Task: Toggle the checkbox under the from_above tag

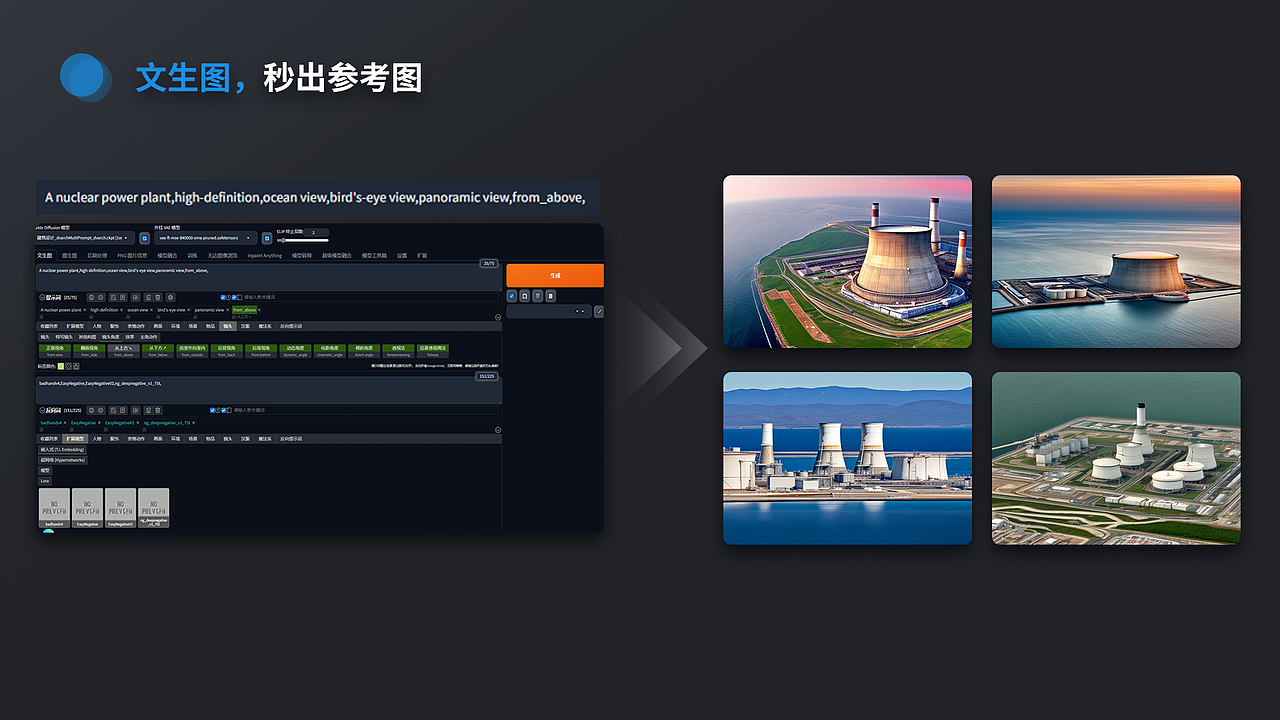Action: (235, 317)
